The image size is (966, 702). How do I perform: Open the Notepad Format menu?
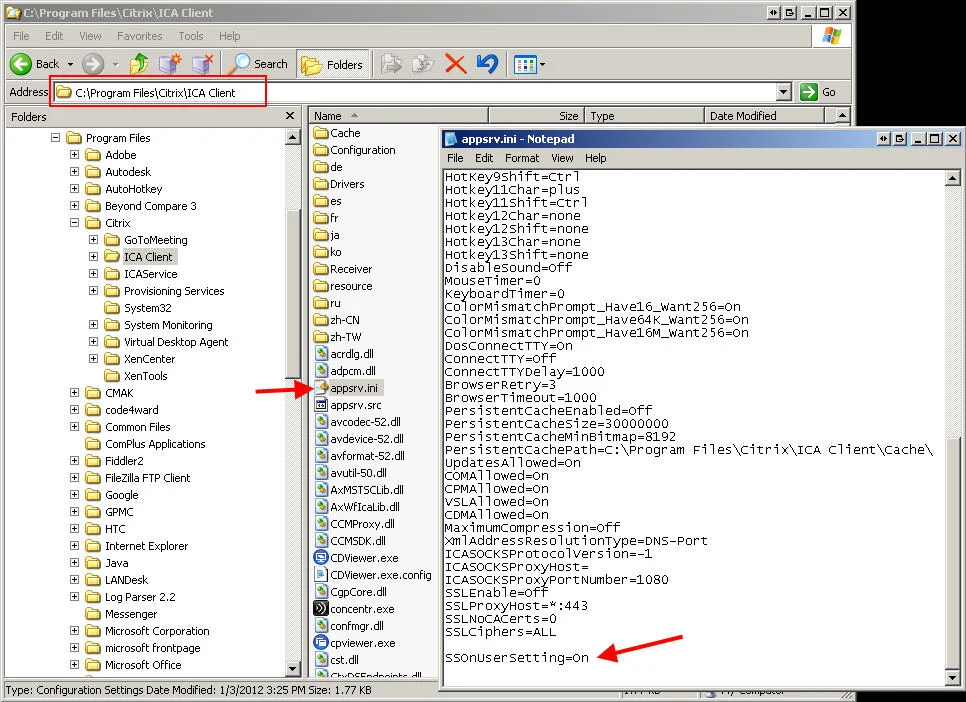click(x=522, y=158)
